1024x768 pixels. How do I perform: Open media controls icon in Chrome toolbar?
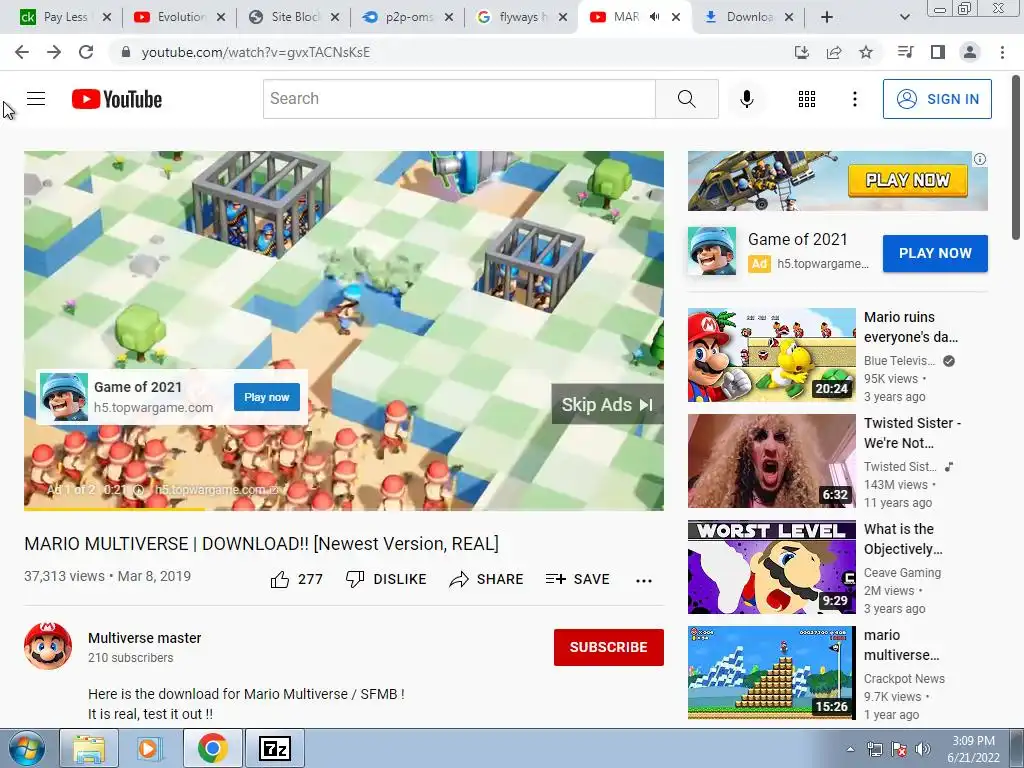pos(905,52)
